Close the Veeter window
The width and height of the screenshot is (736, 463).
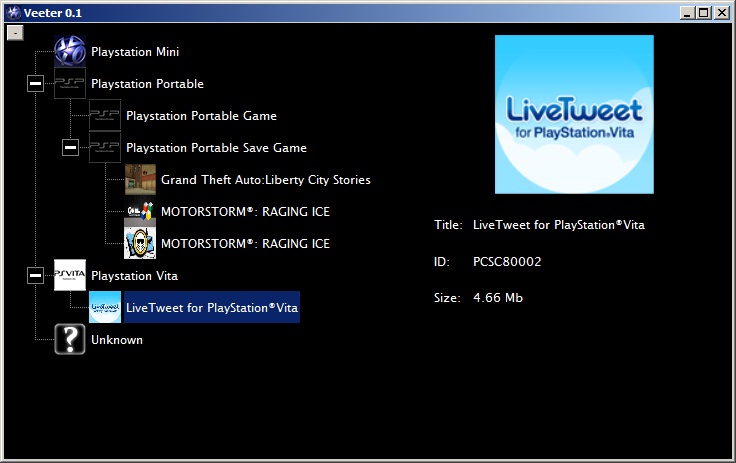click(722, 13)
